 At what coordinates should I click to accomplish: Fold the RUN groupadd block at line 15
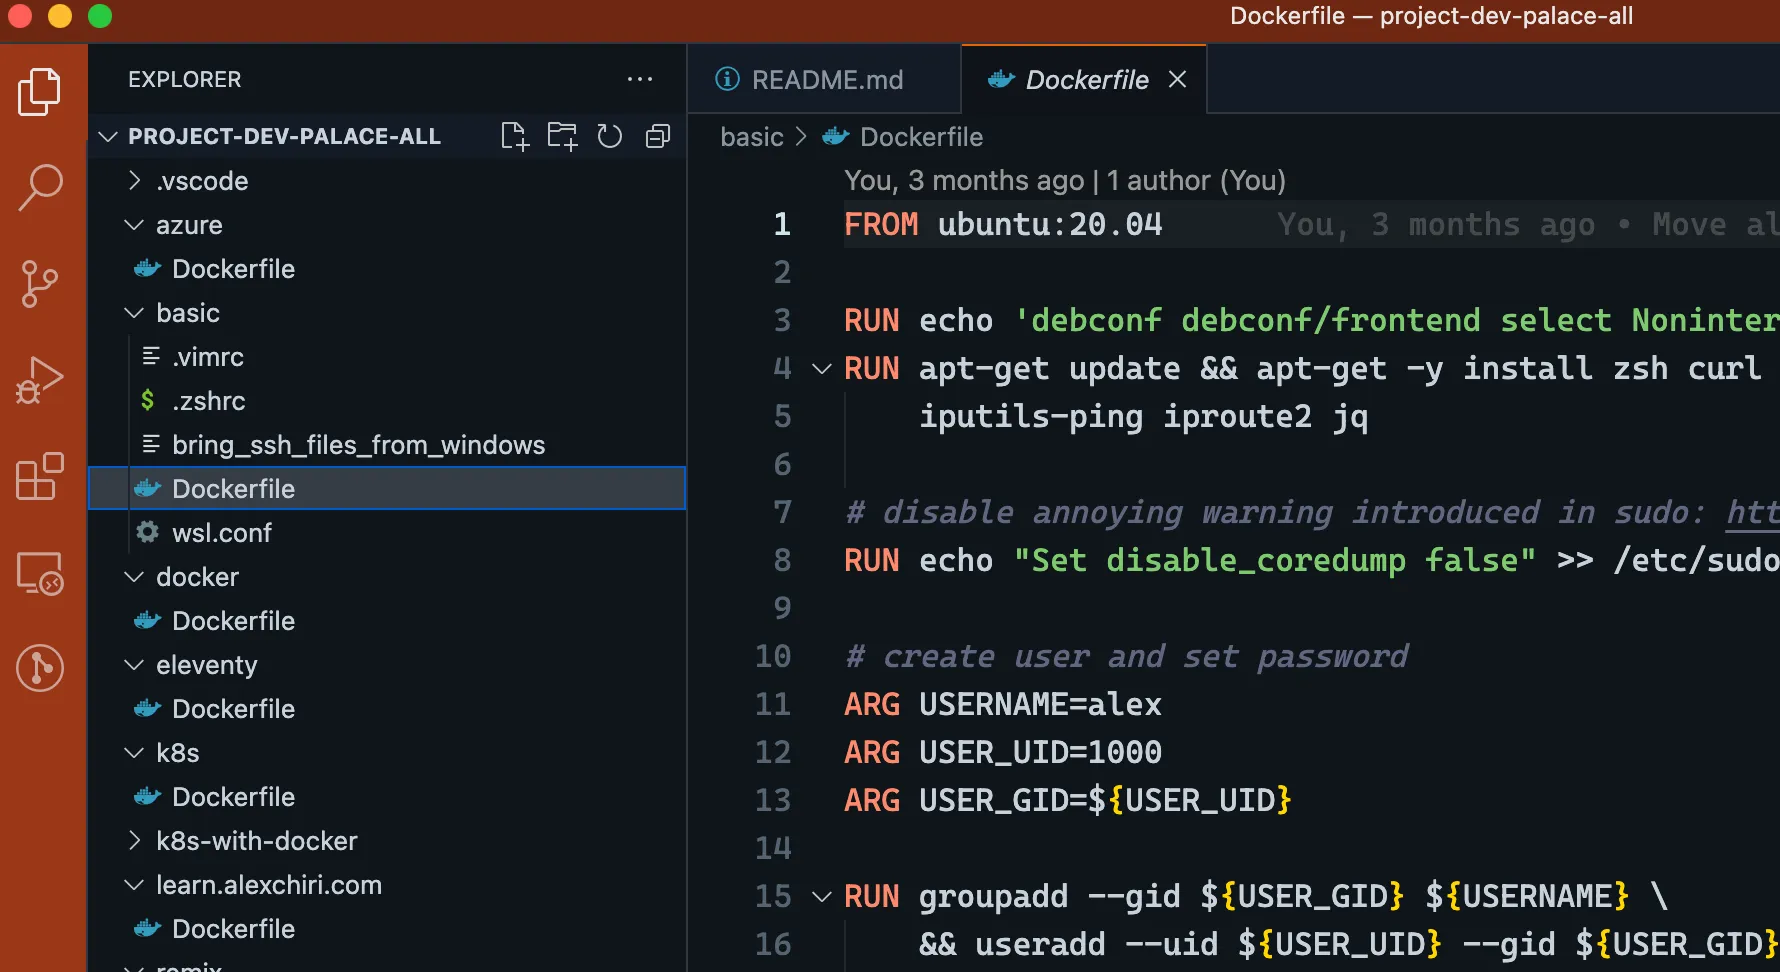[x=822, y=897]
